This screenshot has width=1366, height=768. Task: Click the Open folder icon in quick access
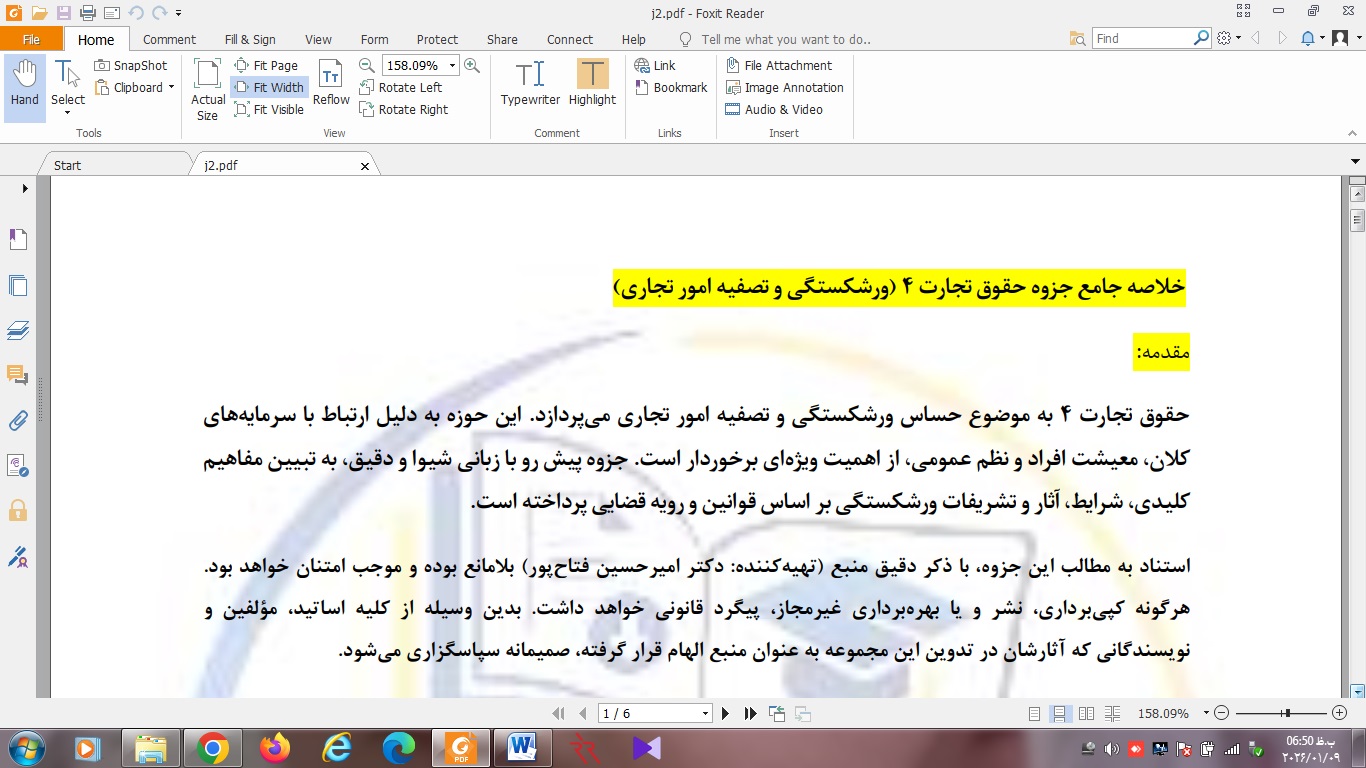tap(39, 13)
